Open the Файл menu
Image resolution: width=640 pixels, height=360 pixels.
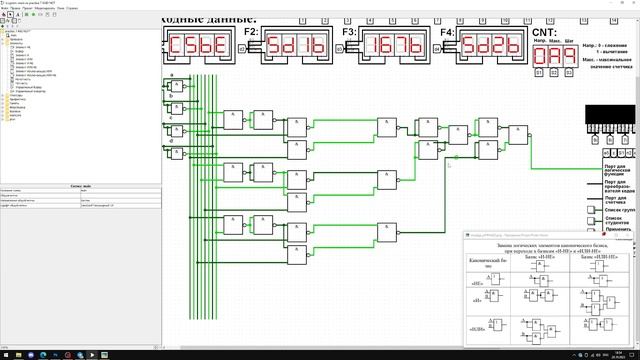[x=4, y=8]
